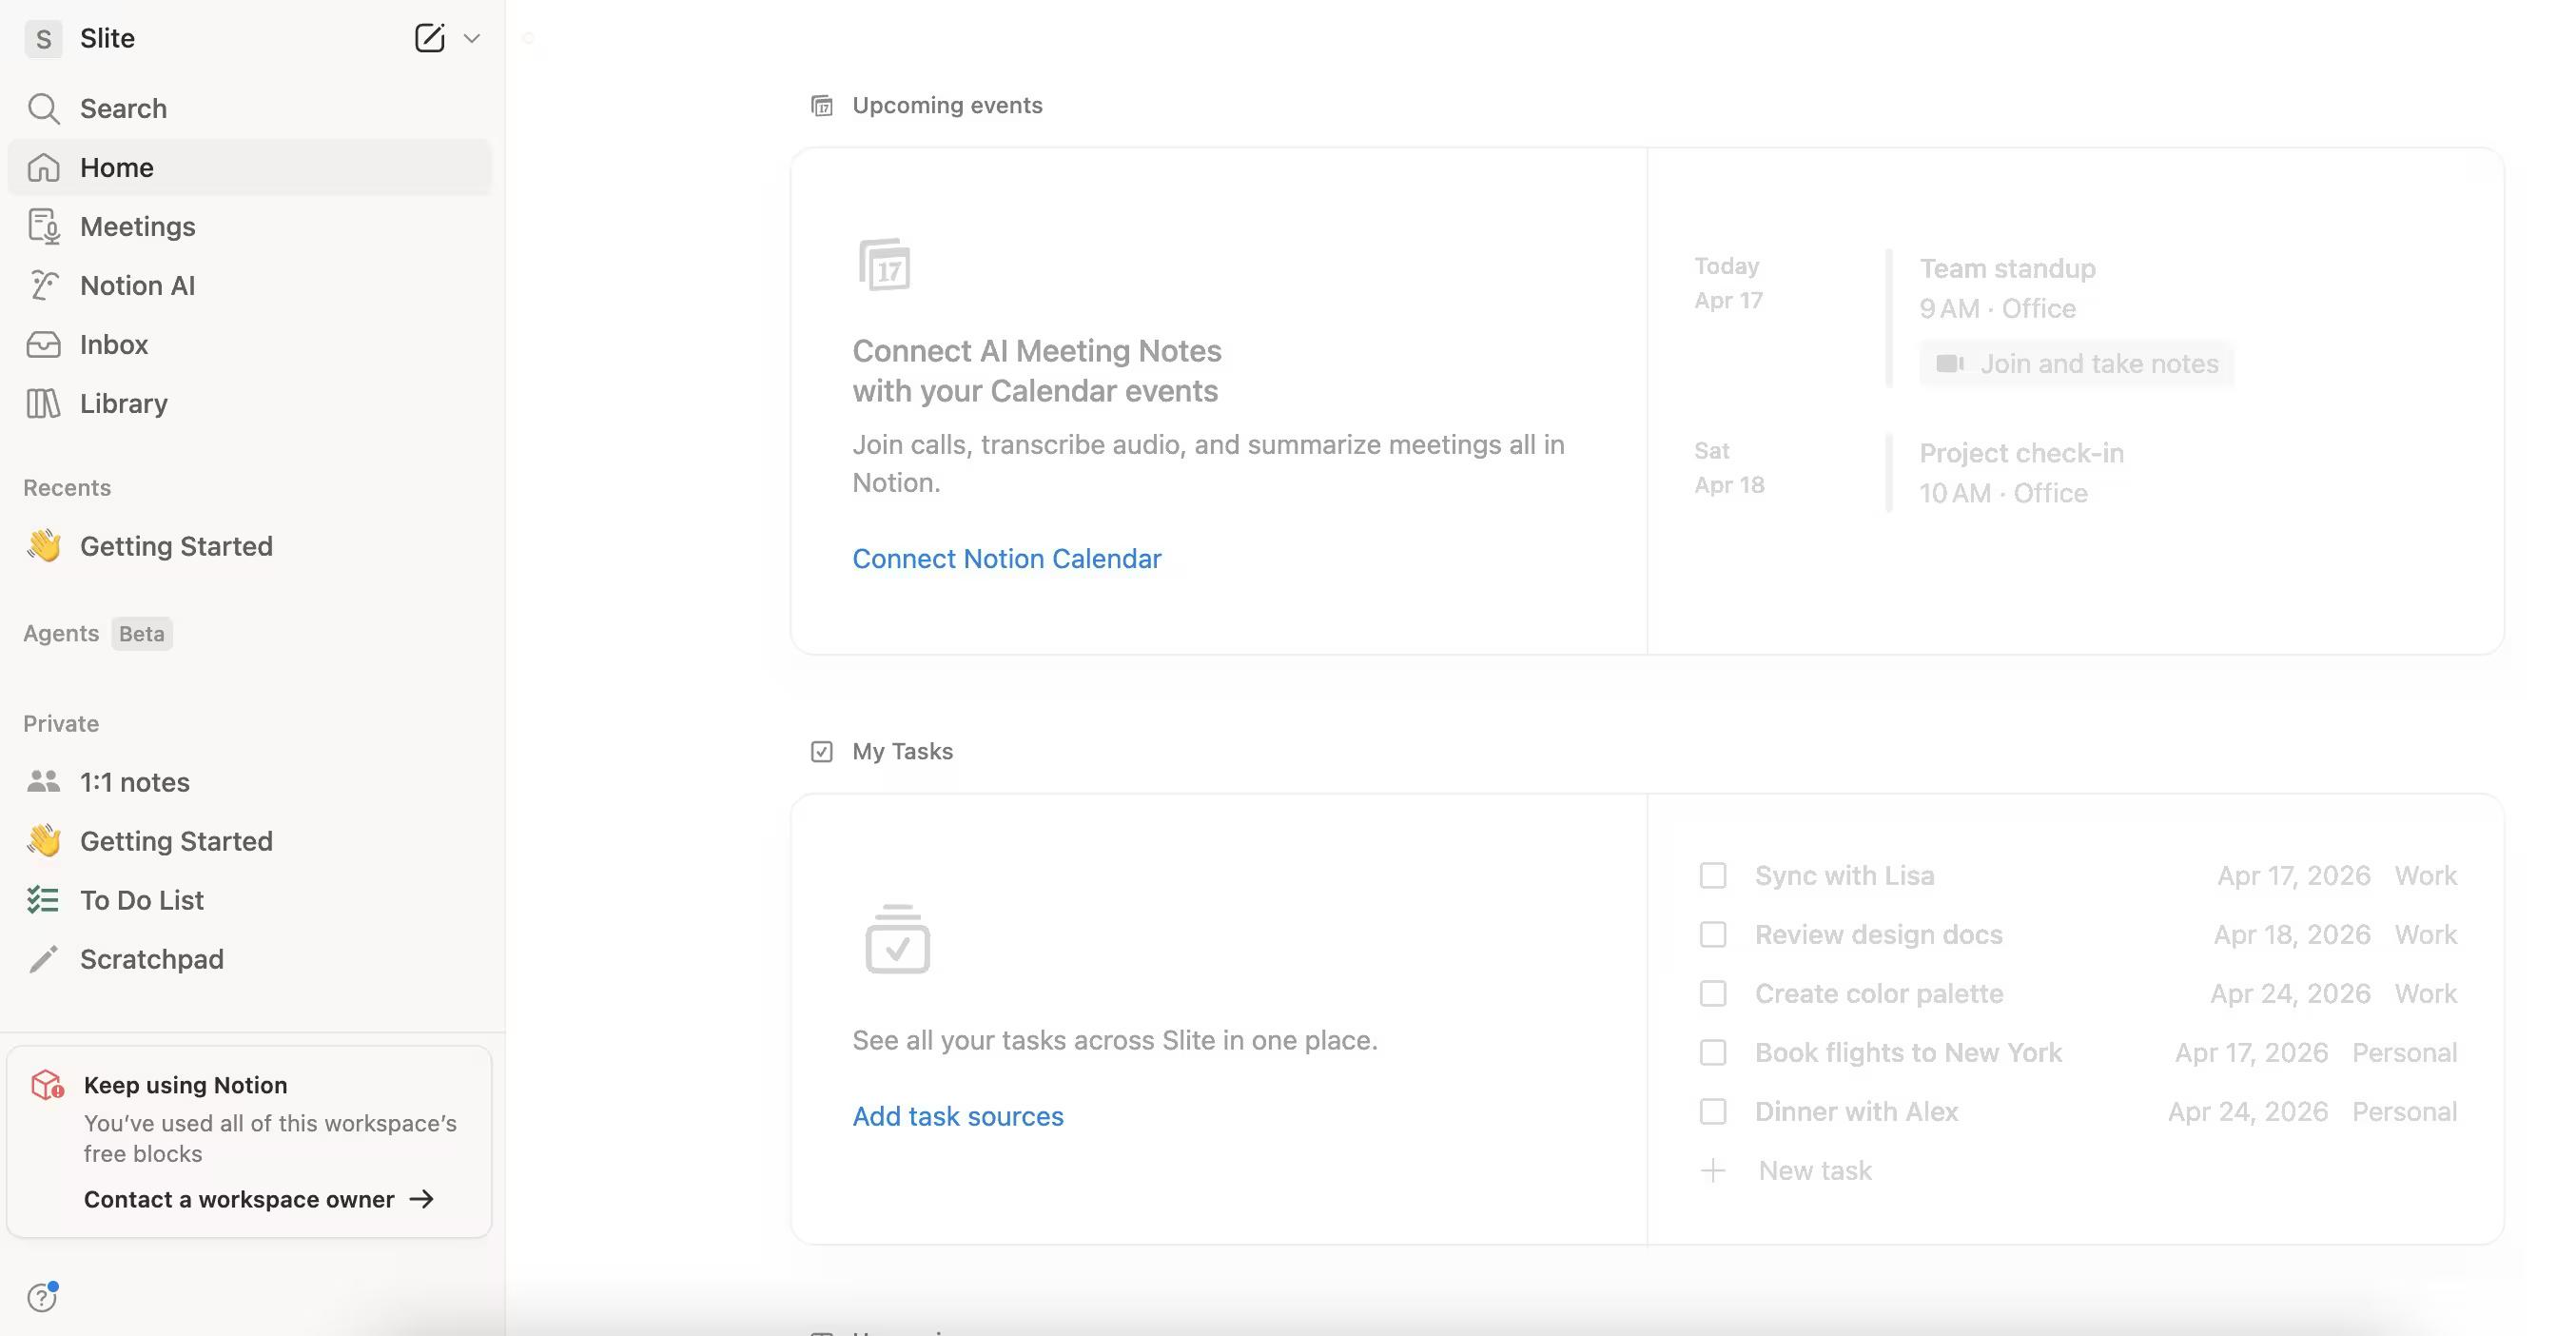Click the plus icon beside New task
Screen dimensions: 2576x1336
(1713, 1170)
